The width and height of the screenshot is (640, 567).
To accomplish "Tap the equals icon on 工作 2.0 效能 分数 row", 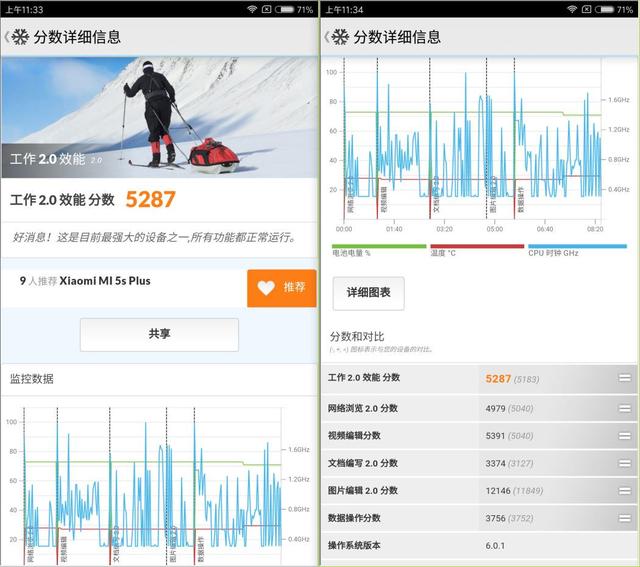I will coord(624,378).
